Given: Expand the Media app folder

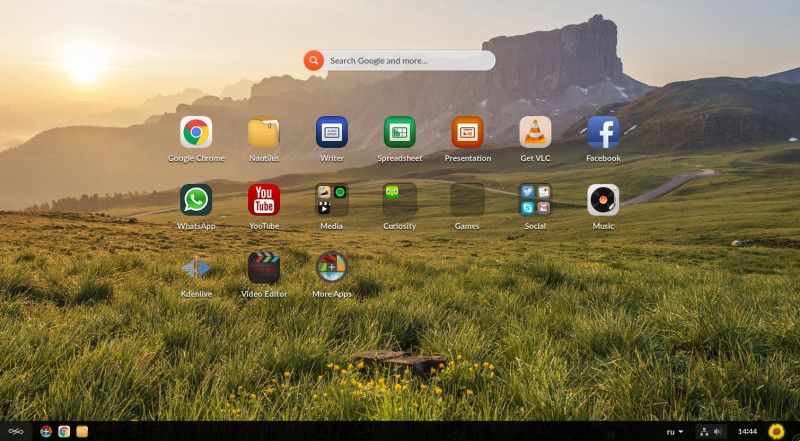Looking at the screenshot, I should click(332, 200).
